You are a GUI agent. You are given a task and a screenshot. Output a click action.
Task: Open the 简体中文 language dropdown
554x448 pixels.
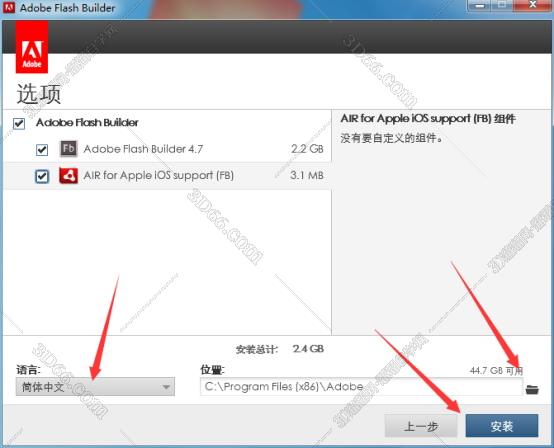95,387
